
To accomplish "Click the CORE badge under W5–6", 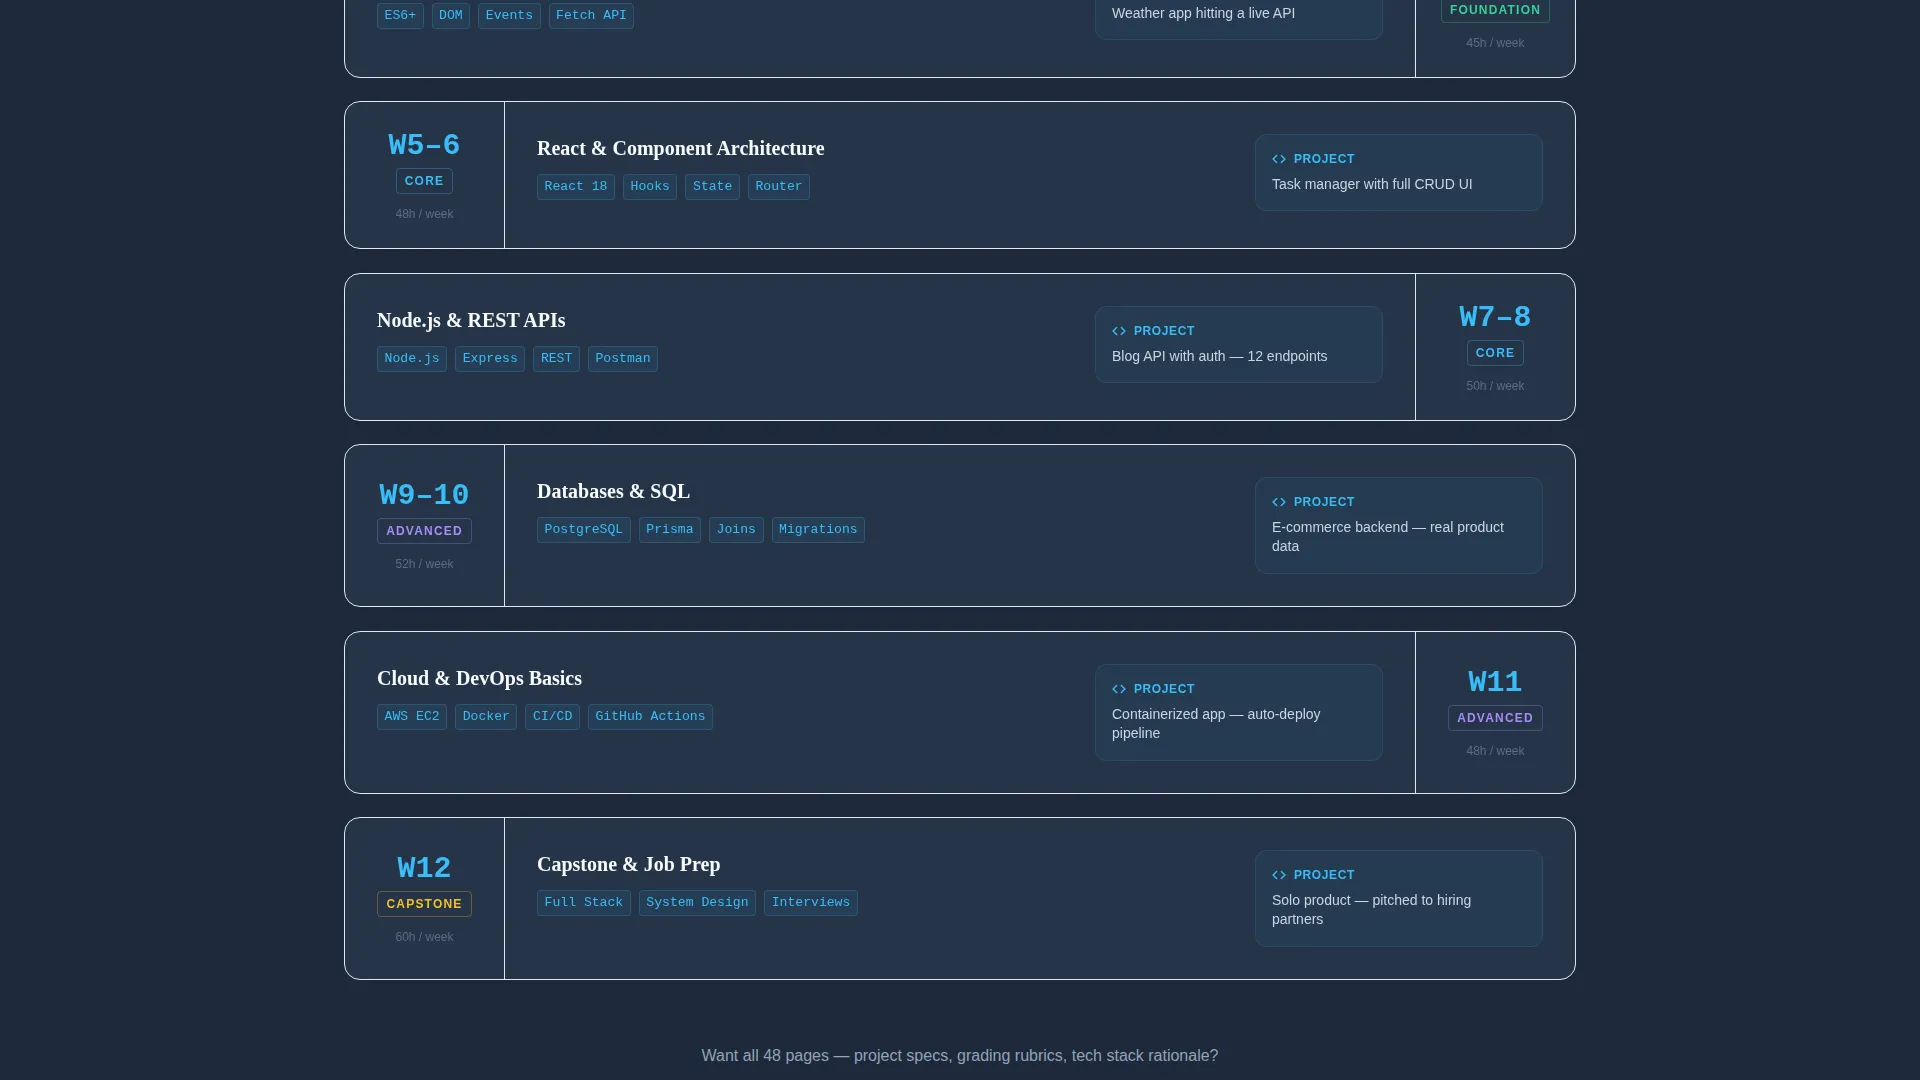I will point(424,181).
